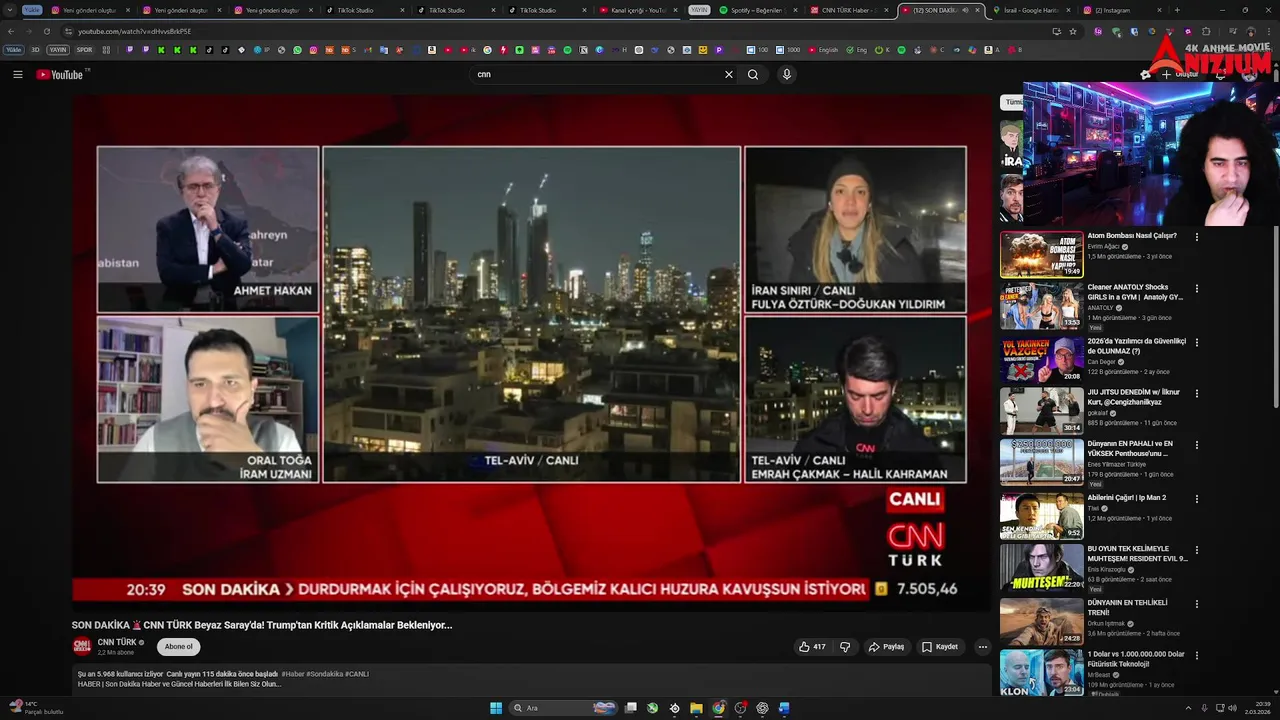The width and height of the screenshot is (1280, 720).
Task: Open Atom Bombası Nasıl Çalışır thumbnail
Action: point(1041,254)
